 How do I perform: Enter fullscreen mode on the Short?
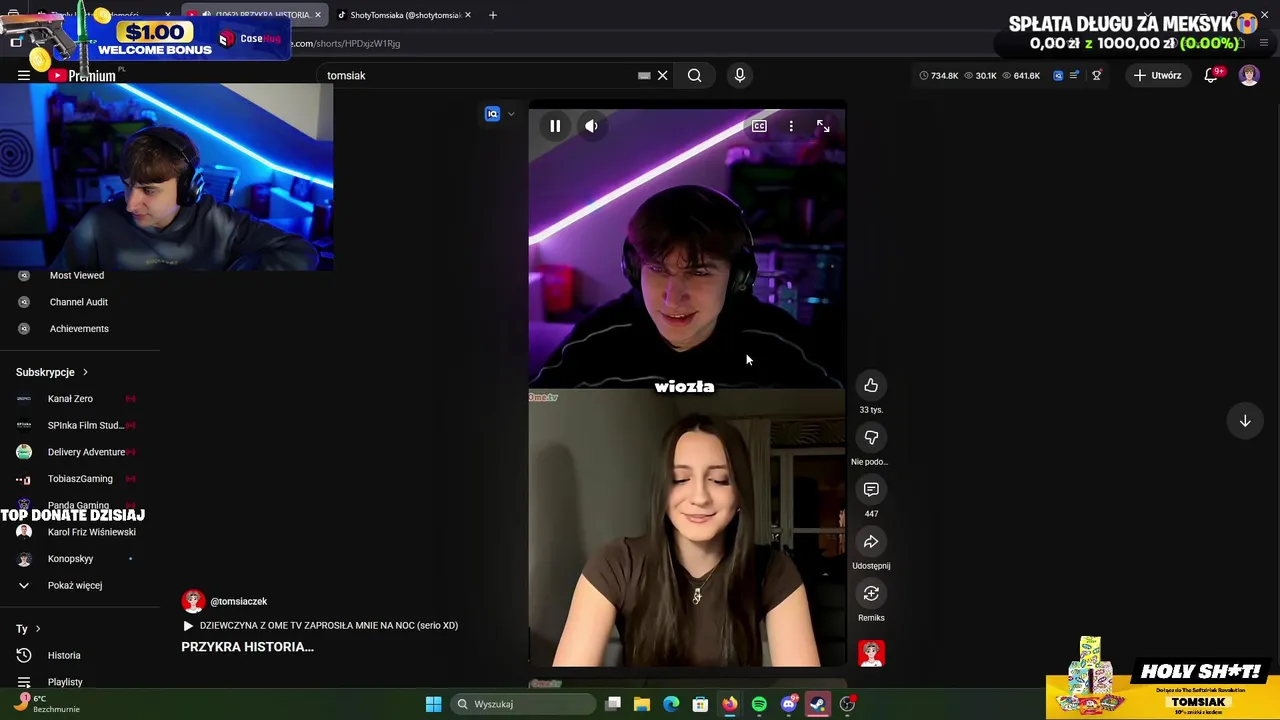click(823, 126)
